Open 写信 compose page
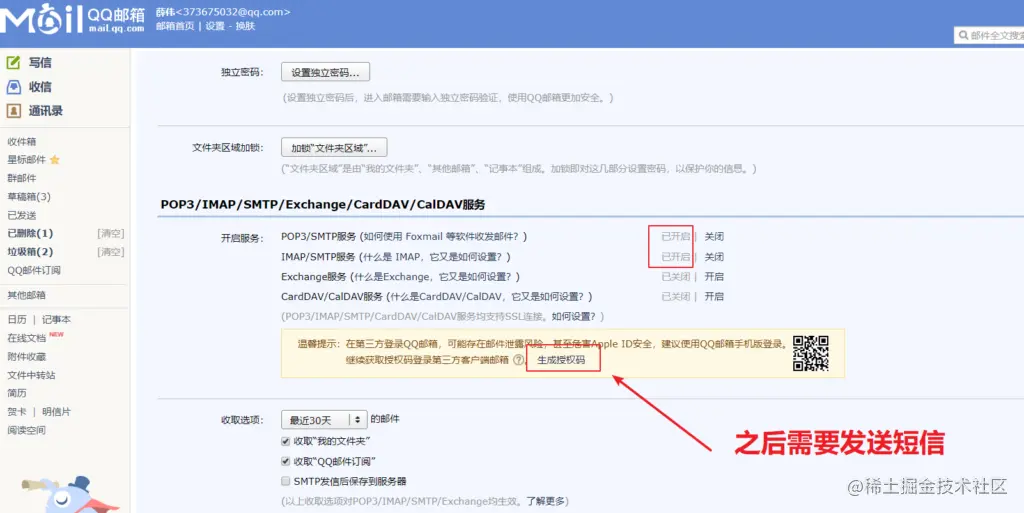 tap(40, 63)
